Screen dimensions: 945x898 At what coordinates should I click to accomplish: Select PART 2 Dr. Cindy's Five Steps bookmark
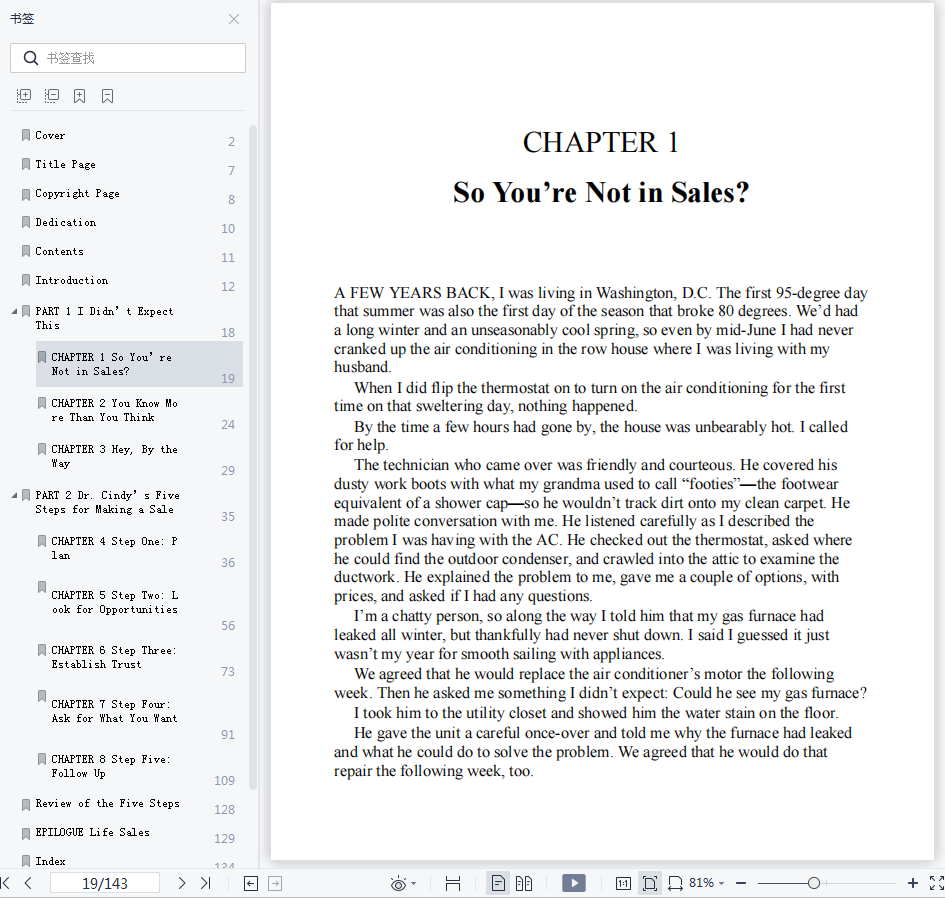point(107,502)
